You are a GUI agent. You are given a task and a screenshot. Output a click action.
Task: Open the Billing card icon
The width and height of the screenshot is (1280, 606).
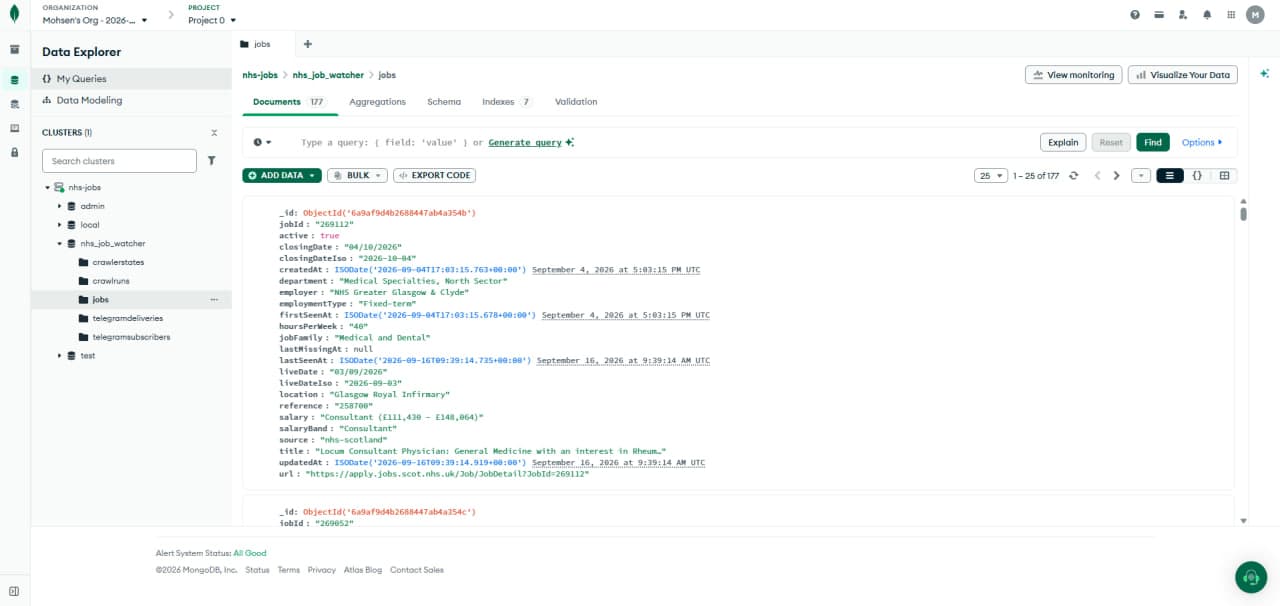point(1159,15)
